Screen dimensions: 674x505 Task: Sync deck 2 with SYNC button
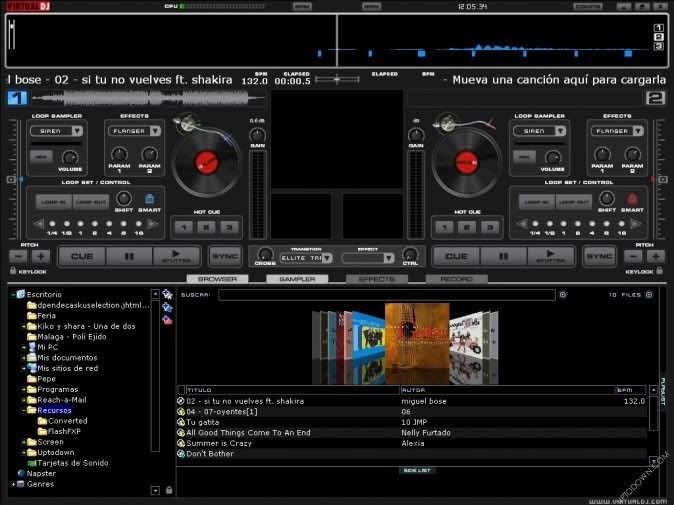pyautogui.click(x=599, y=257)
